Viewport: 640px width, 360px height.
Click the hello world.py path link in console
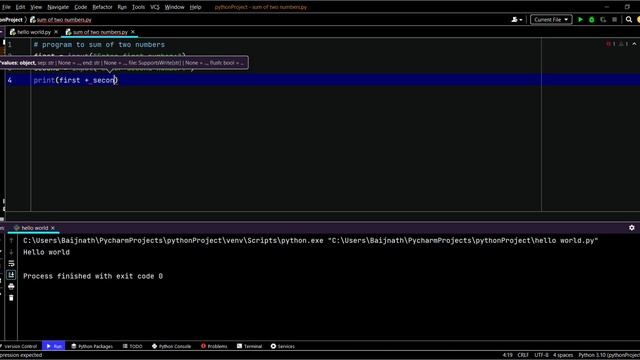coord(464,241)
